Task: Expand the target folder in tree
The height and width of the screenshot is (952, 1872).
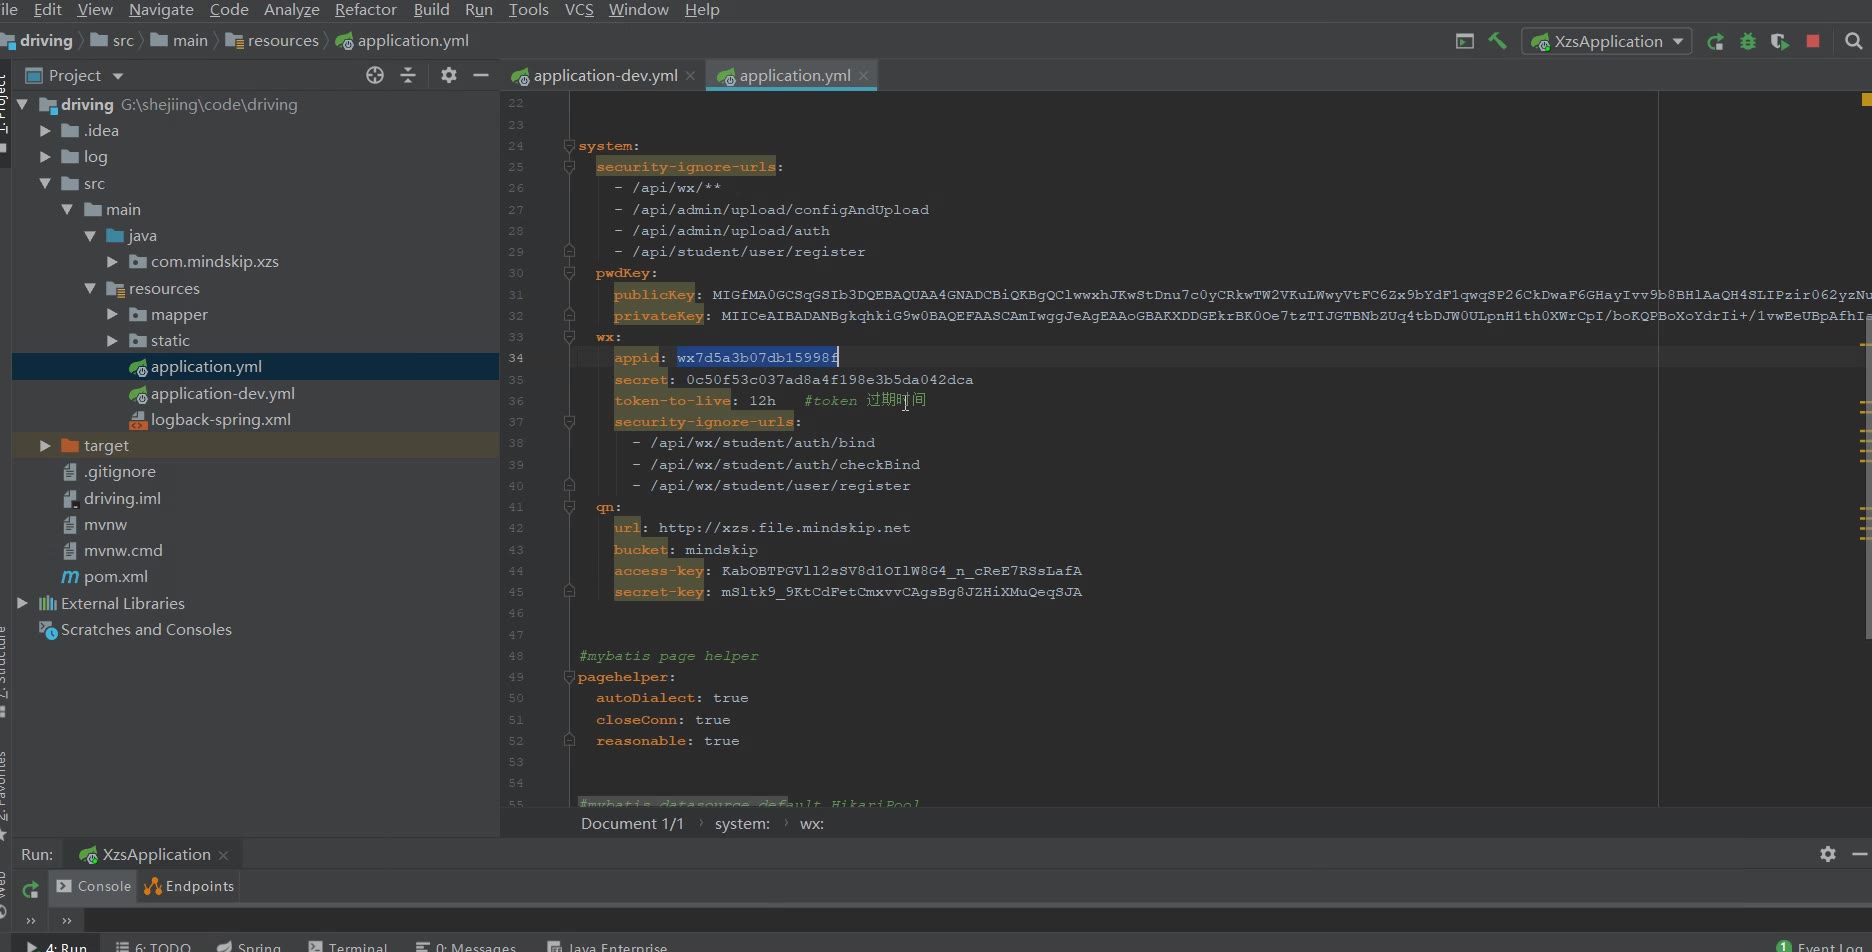Action: 45,446
